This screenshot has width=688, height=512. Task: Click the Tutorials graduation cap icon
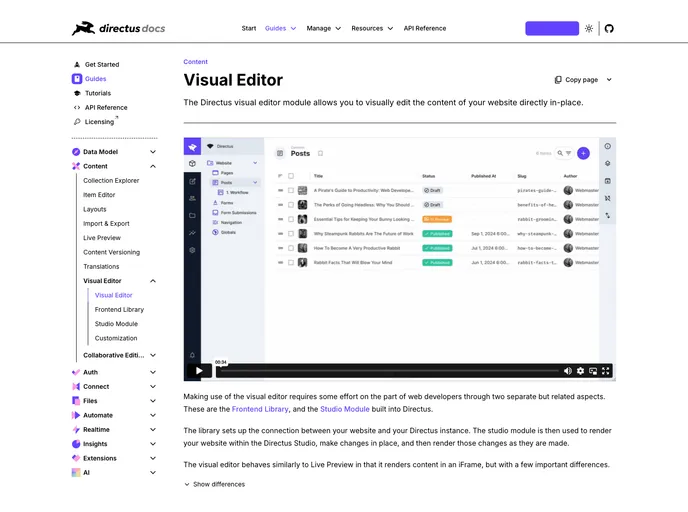point(77,93)
